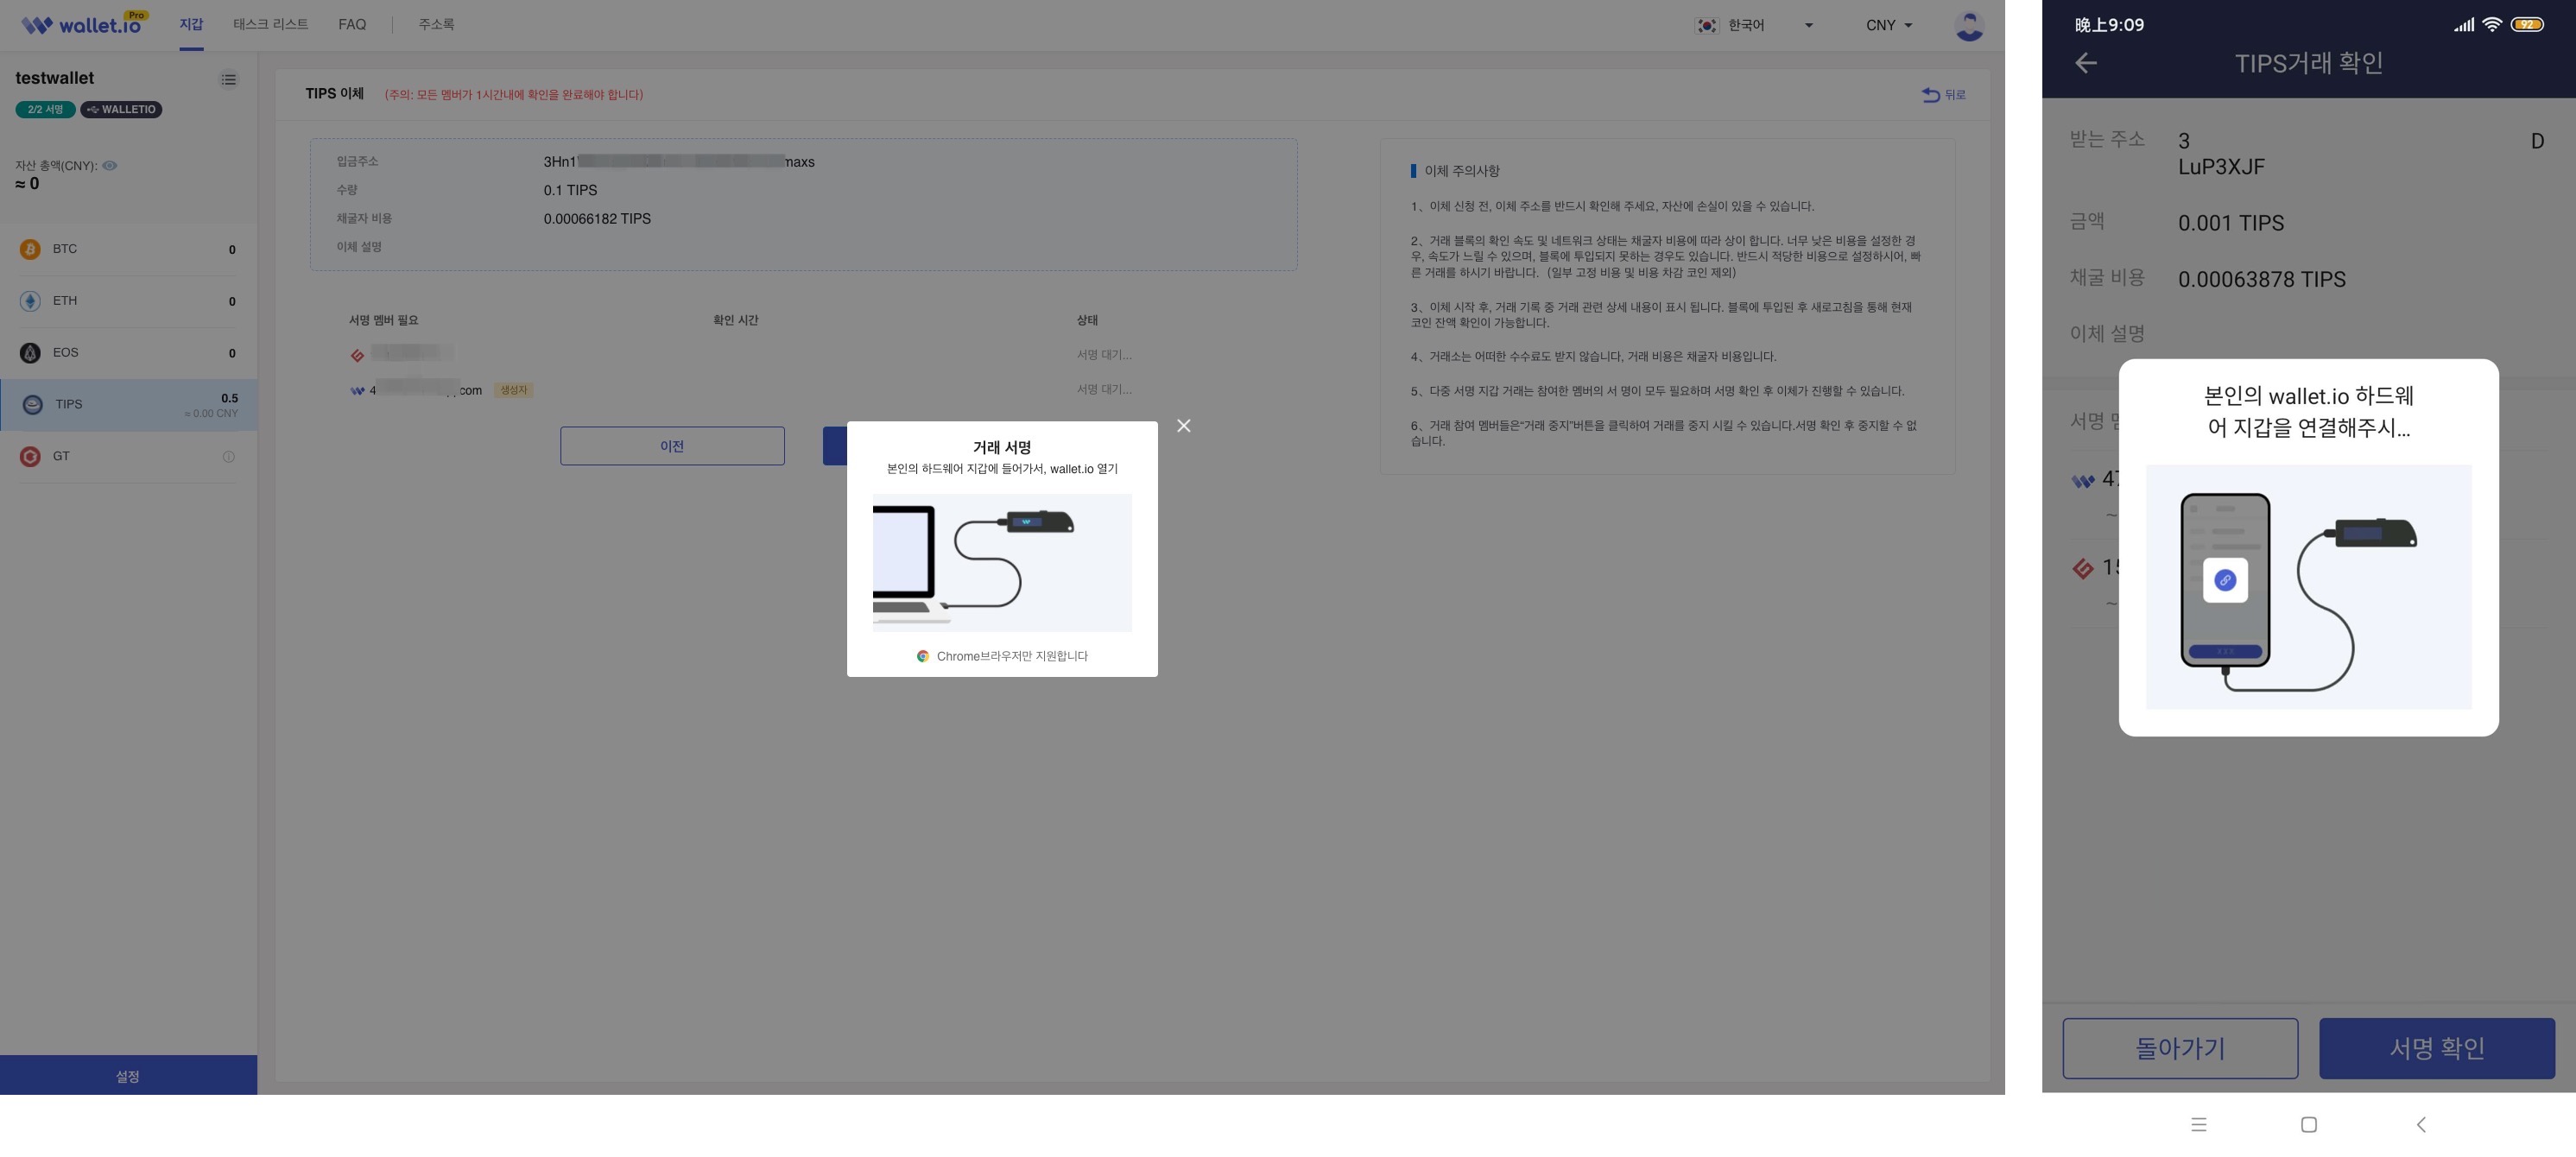Open the FAQ menu item

click(x=352, y=24)
